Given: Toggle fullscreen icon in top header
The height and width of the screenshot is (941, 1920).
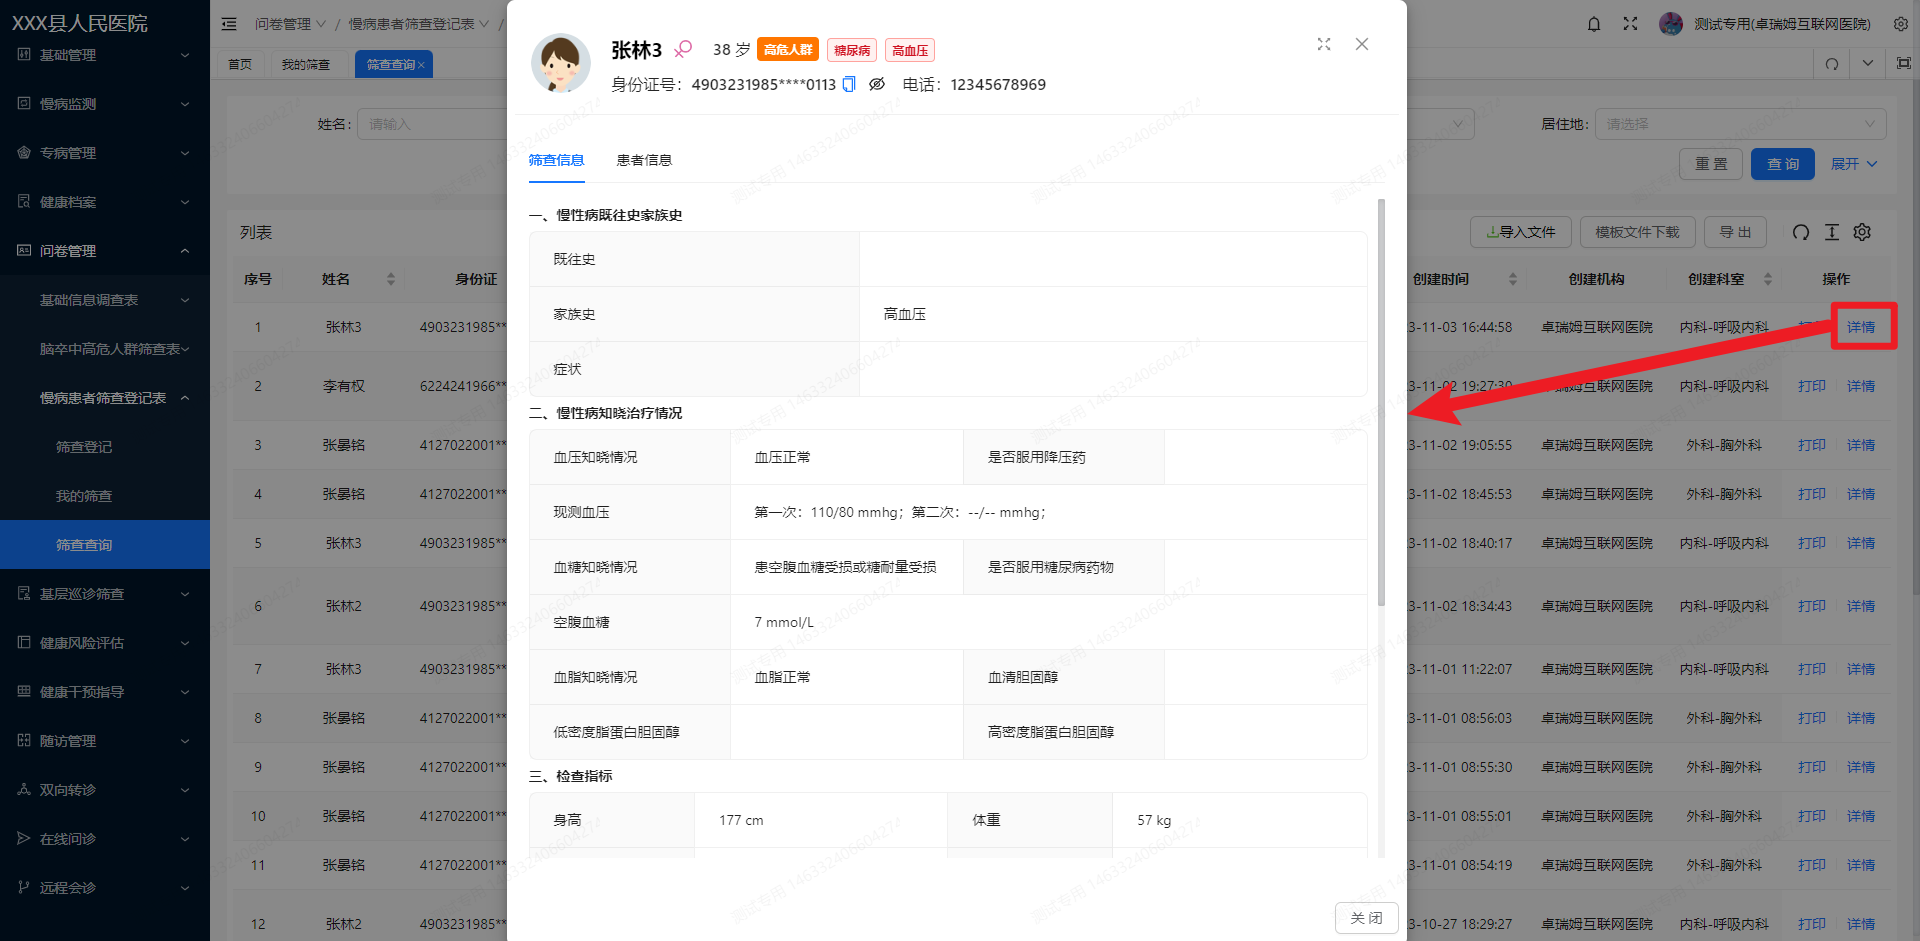Looking at the screenshot, I should pos(1631,24).
